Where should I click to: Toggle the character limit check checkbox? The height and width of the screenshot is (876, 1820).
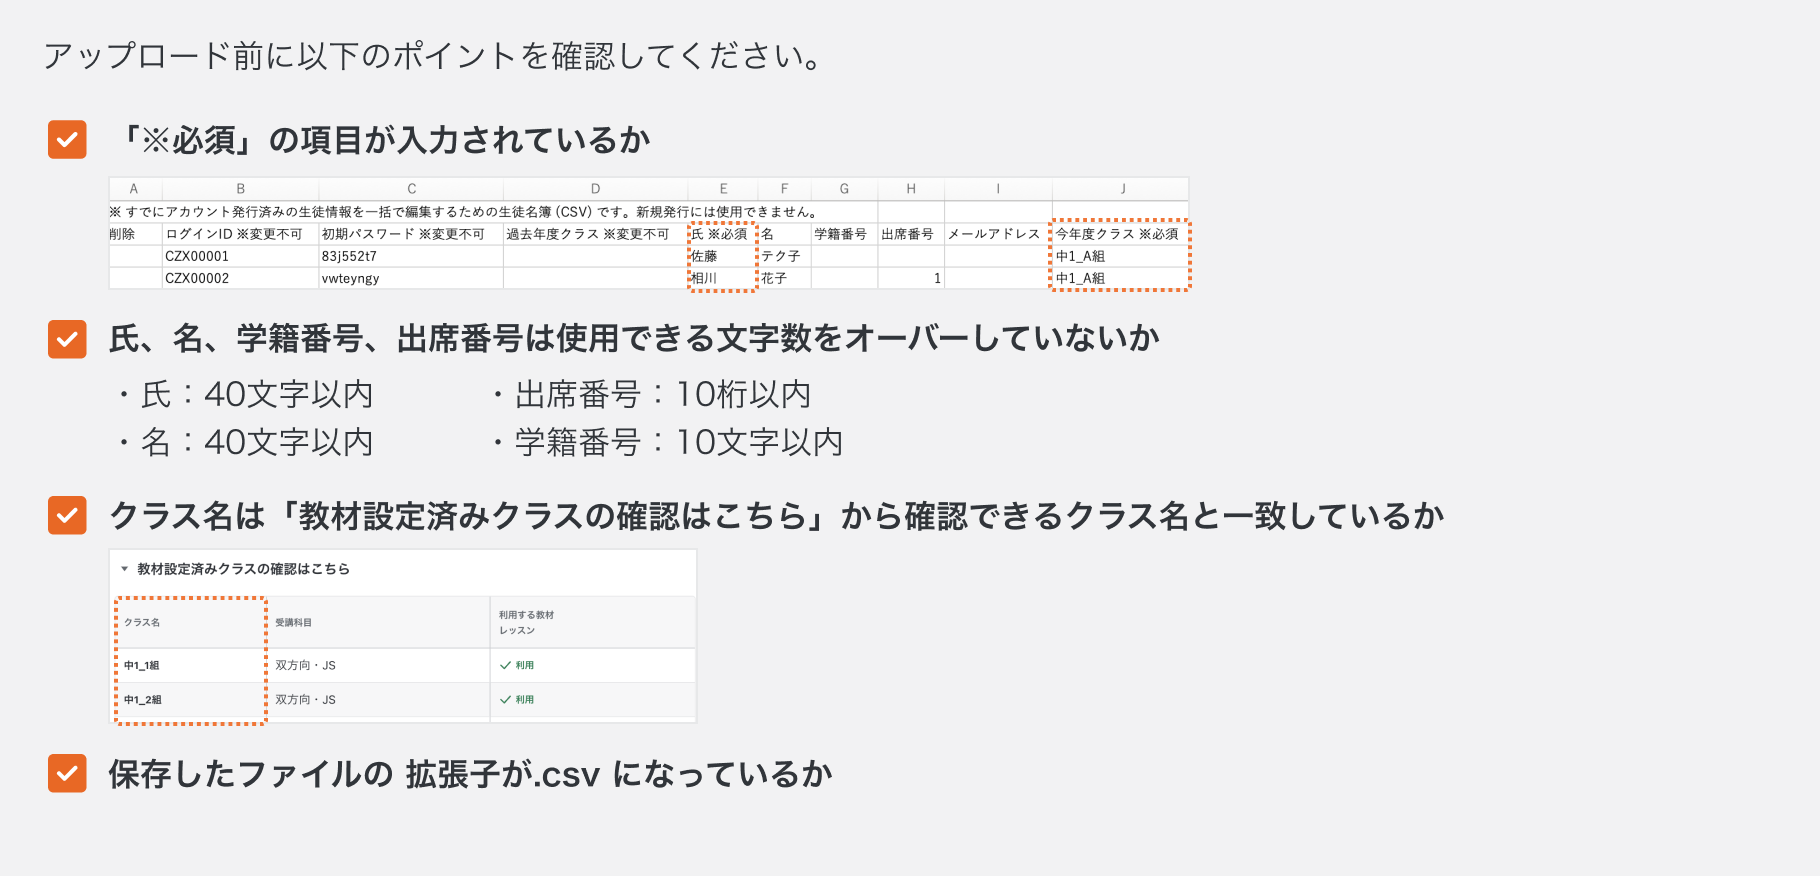click(x=67, y=339)
